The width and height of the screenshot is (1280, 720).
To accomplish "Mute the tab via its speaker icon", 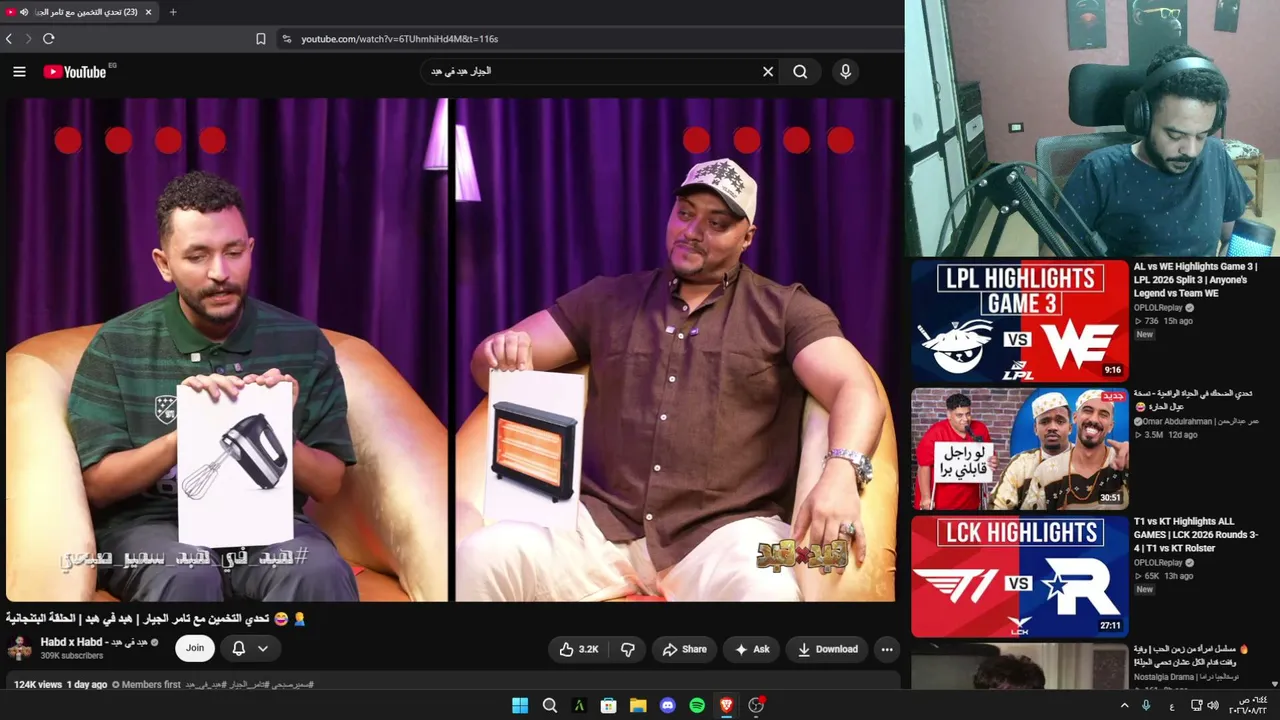I will (x=24, y=12).
